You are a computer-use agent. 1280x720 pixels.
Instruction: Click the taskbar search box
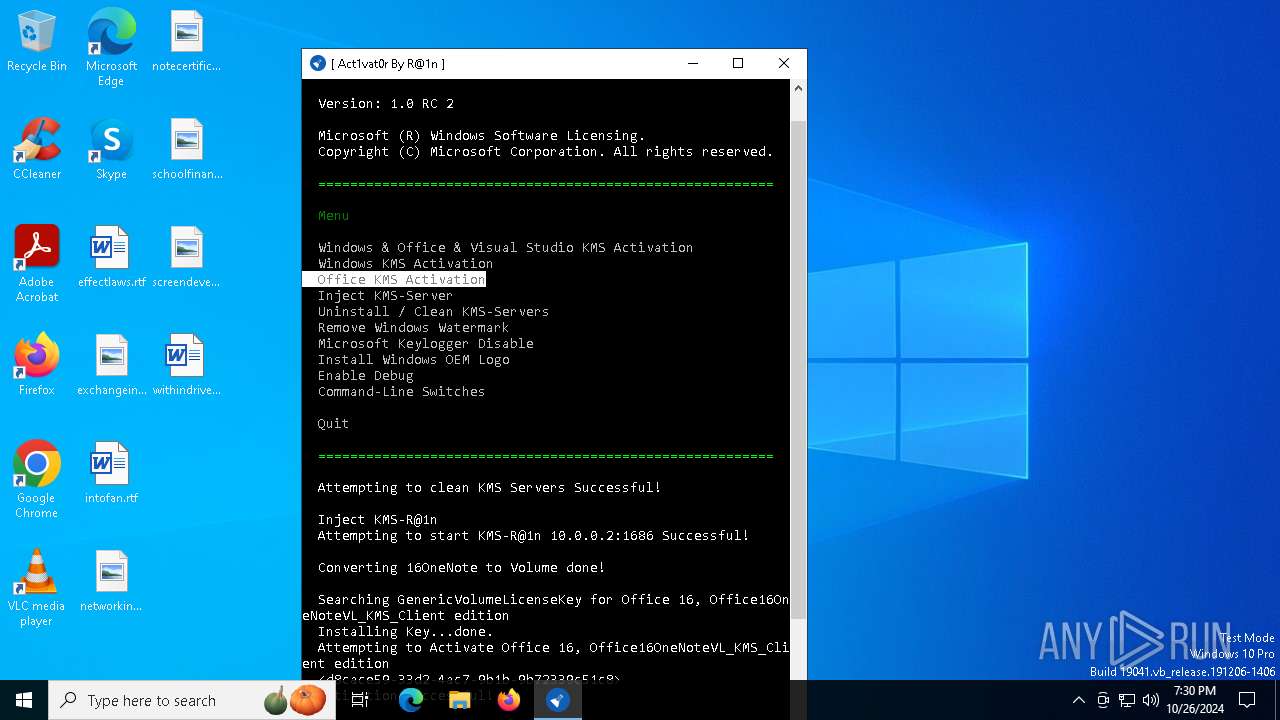tap(190, 700)
